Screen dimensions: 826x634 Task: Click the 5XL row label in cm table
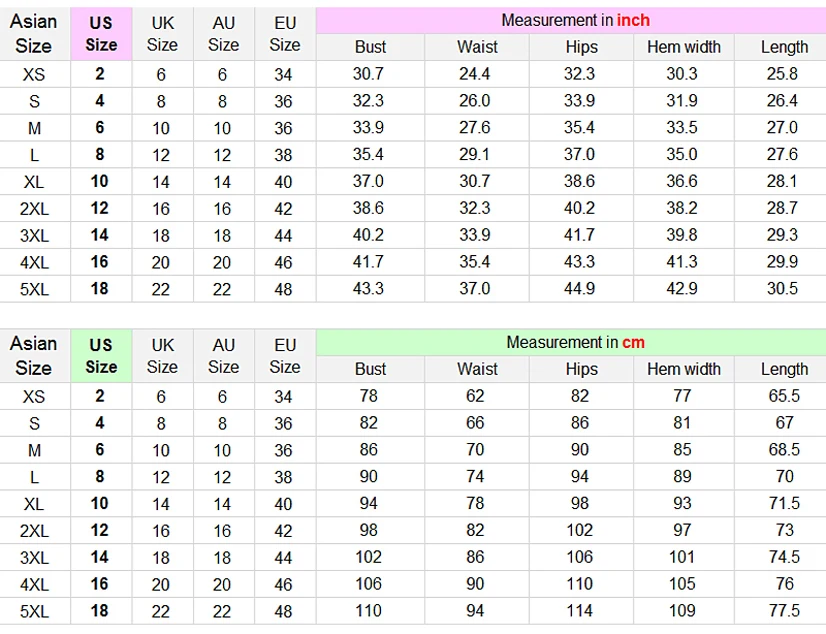click(x=34, y=611)
